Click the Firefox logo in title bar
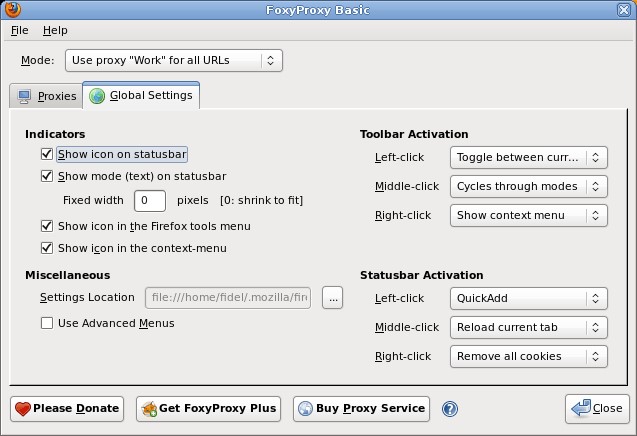Screen dimensions: 637x436 point(13,9)
